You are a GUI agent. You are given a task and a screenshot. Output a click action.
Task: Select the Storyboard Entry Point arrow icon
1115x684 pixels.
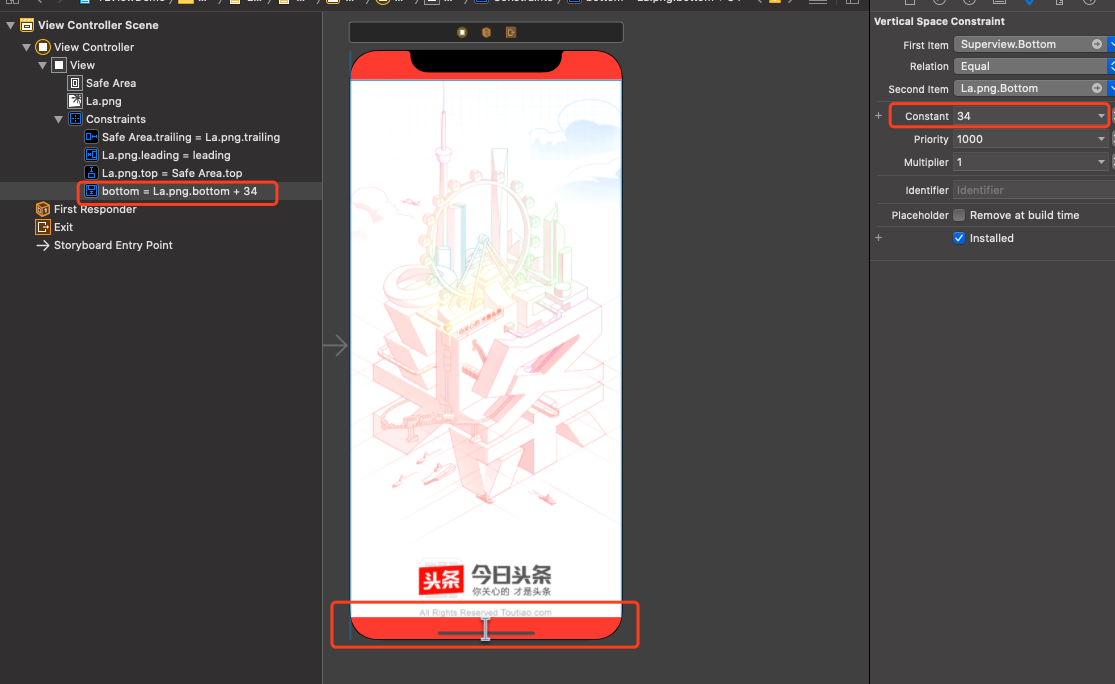[x=43, y=245]
